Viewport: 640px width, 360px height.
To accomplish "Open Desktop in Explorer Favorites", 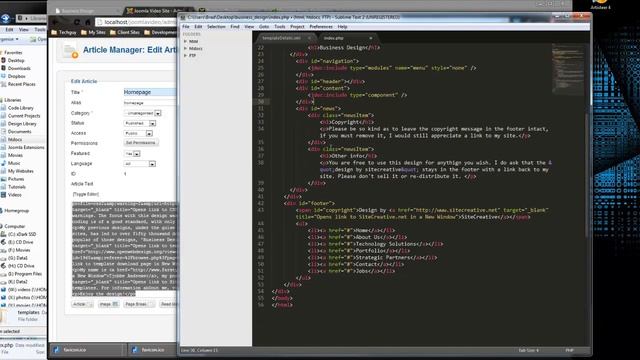I will pos(16,60).
